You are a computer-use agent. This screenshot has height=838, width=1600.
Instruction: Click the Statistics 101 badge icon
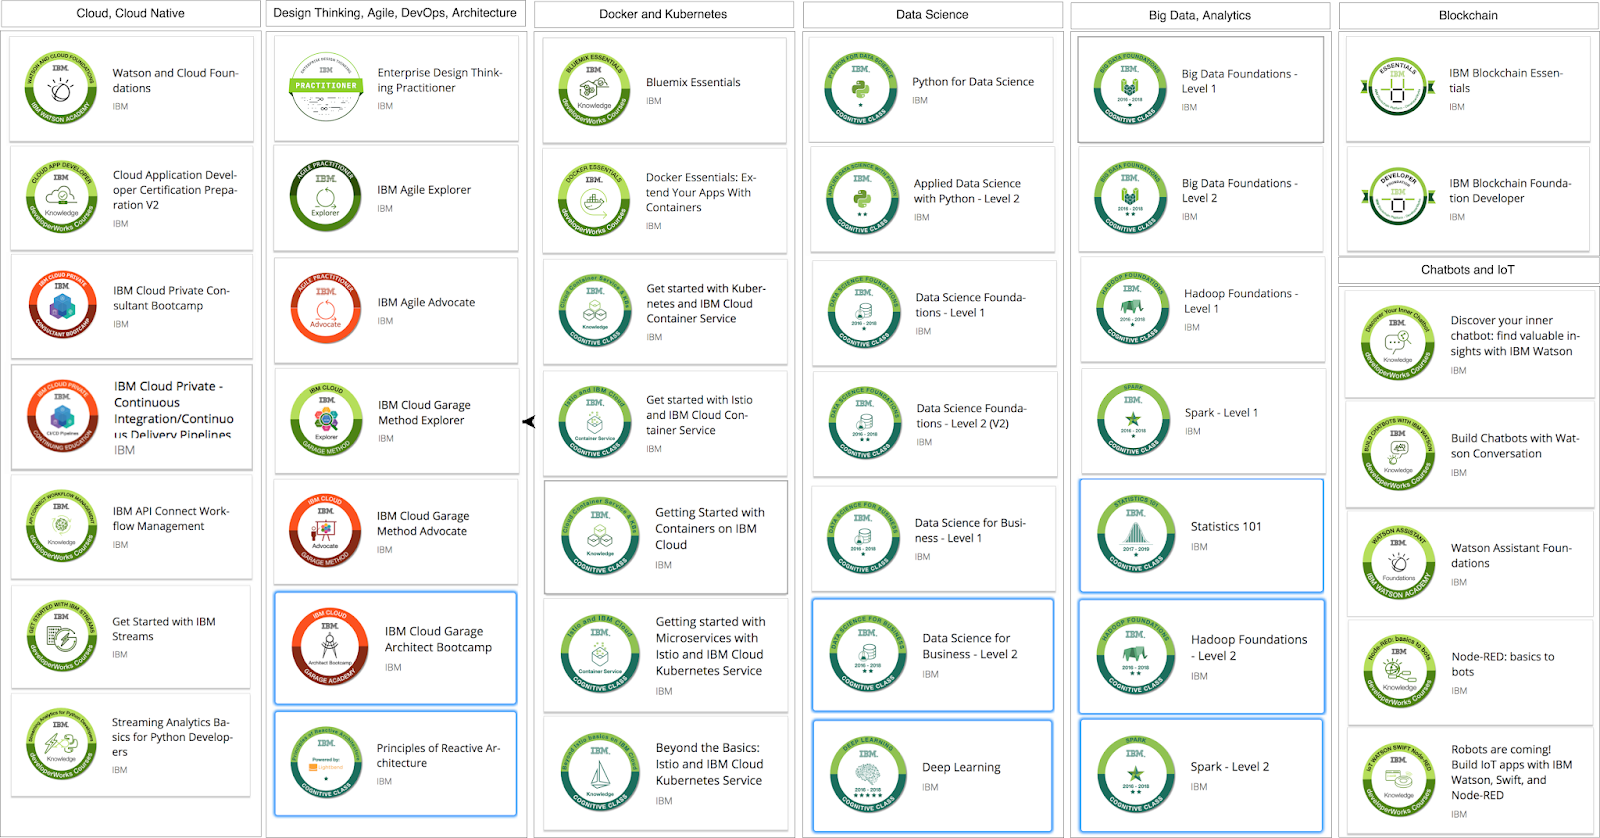[1135, 536]
